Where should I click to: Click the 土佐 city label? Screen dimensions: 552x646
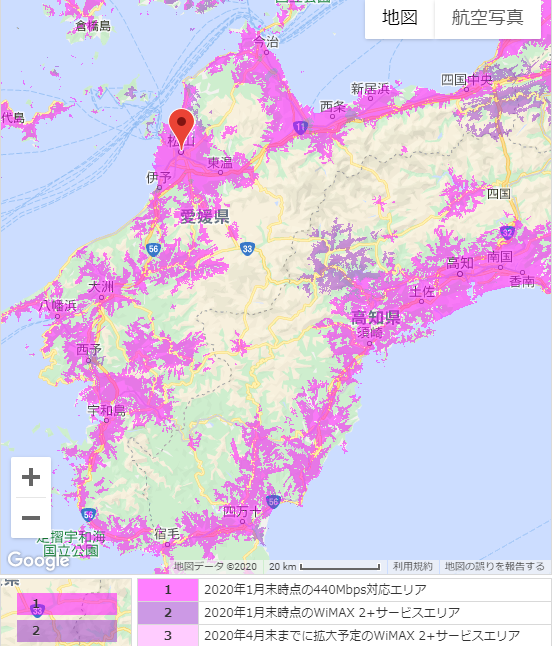click(422, 292)
